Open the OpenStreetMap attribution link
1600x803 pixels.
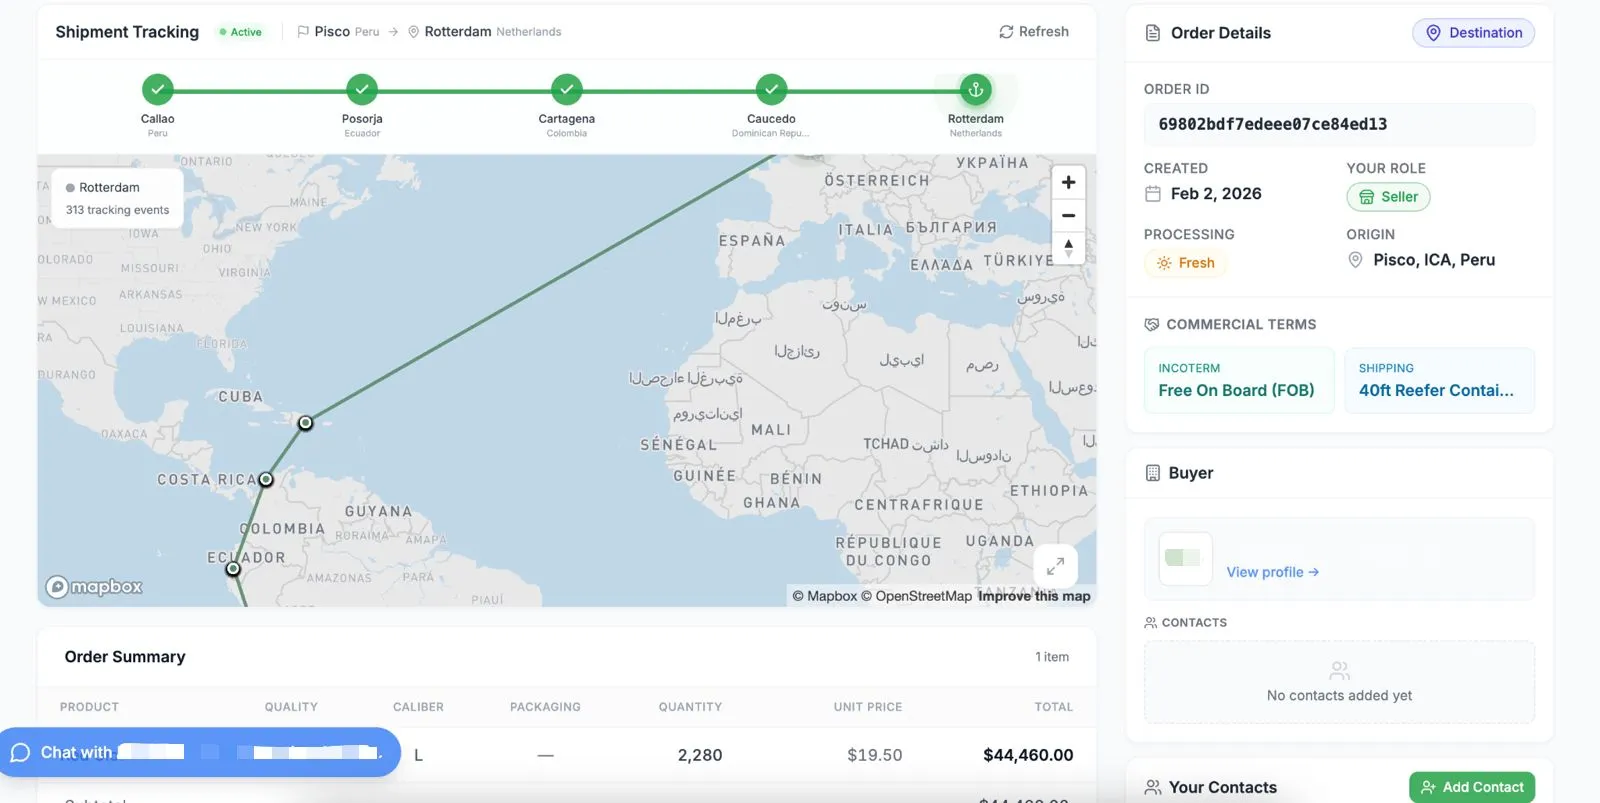pyautogui.click(x=916, y=596)
